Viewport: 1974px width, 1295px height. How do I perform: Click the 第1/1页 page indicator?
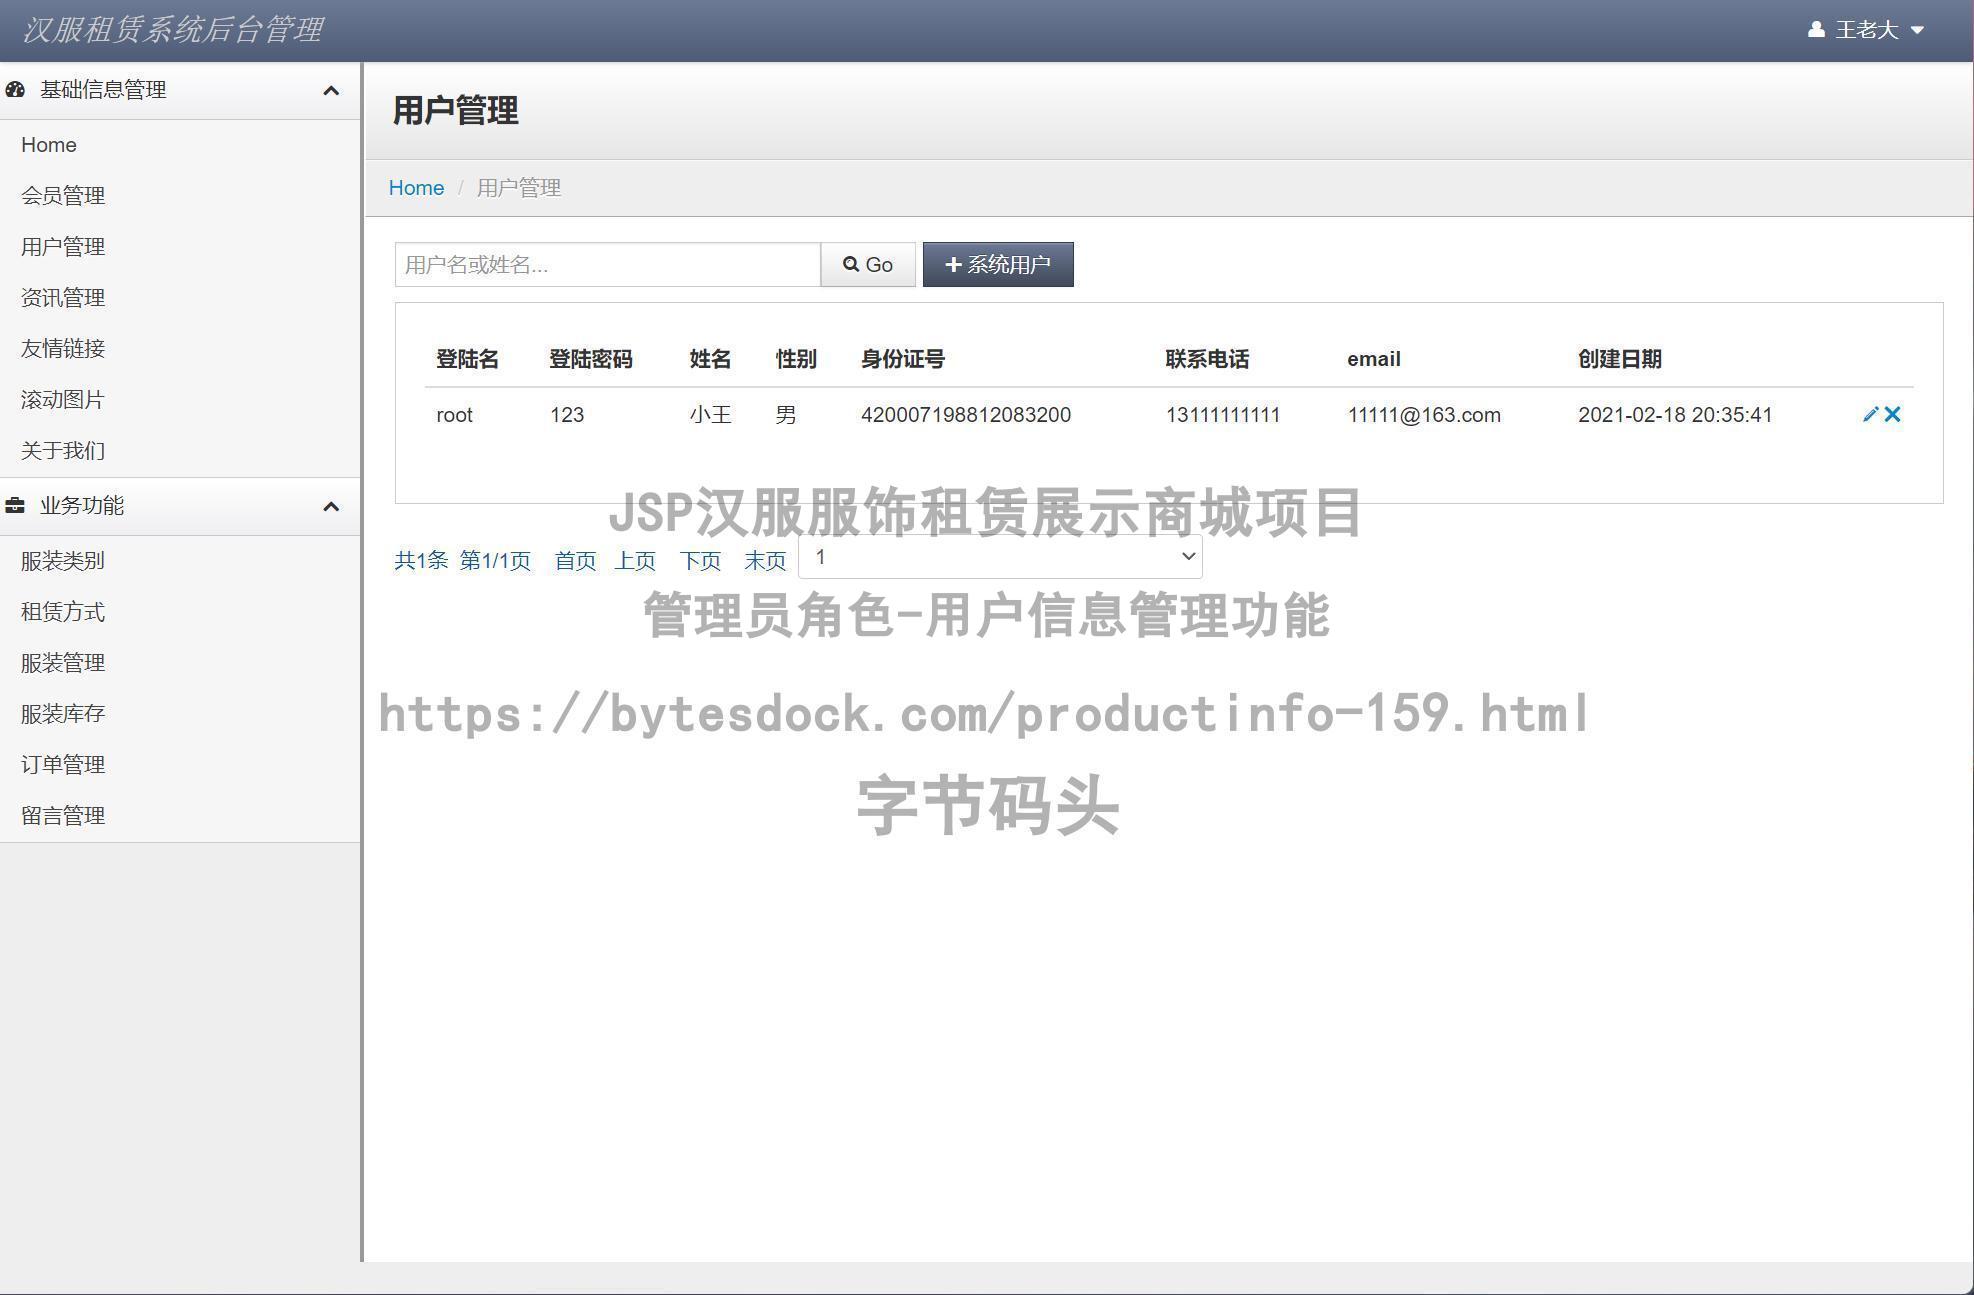coord(495,561)
